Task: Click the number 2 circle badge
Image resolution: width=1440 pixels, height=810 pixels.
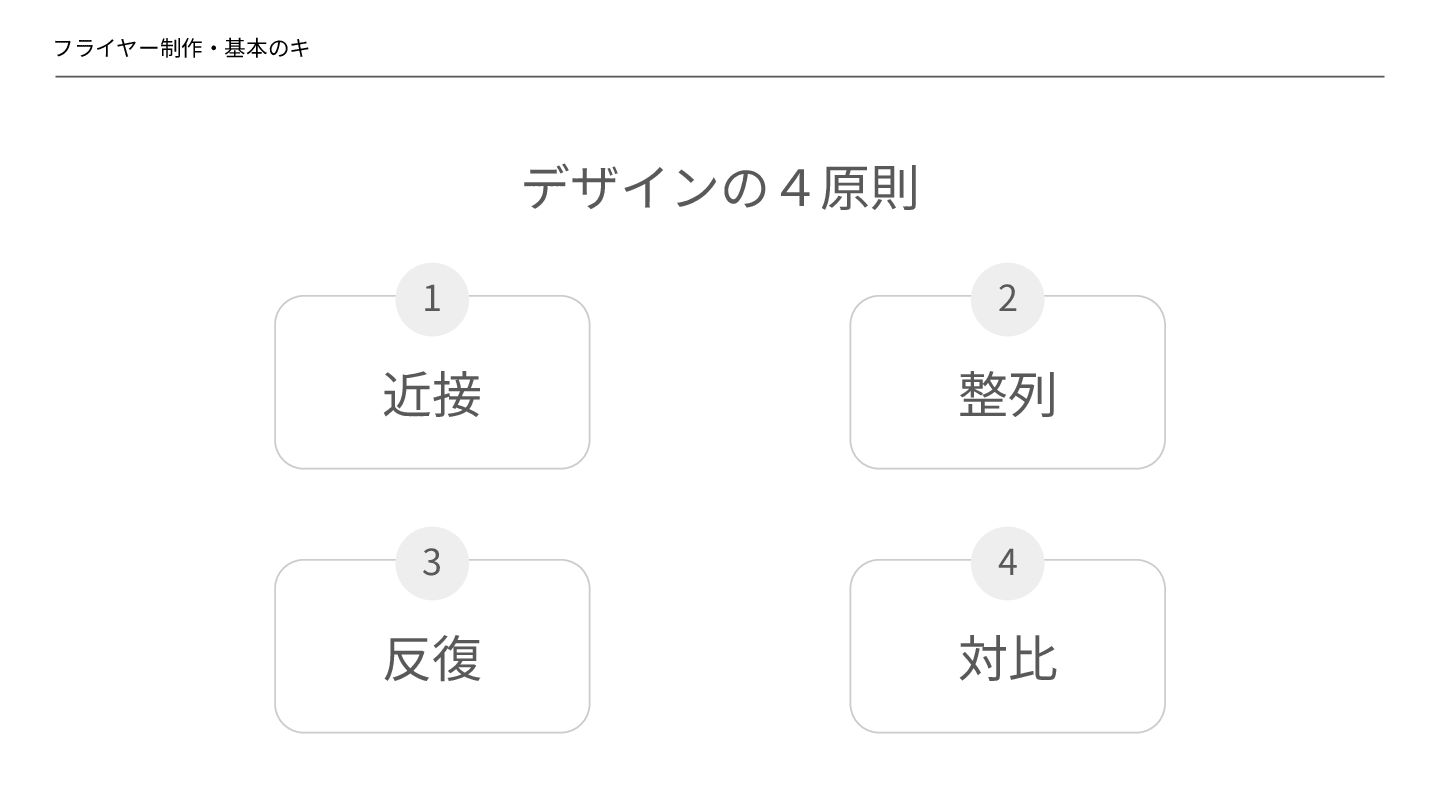Action: pyautogui.click(x=1007, y=298)
